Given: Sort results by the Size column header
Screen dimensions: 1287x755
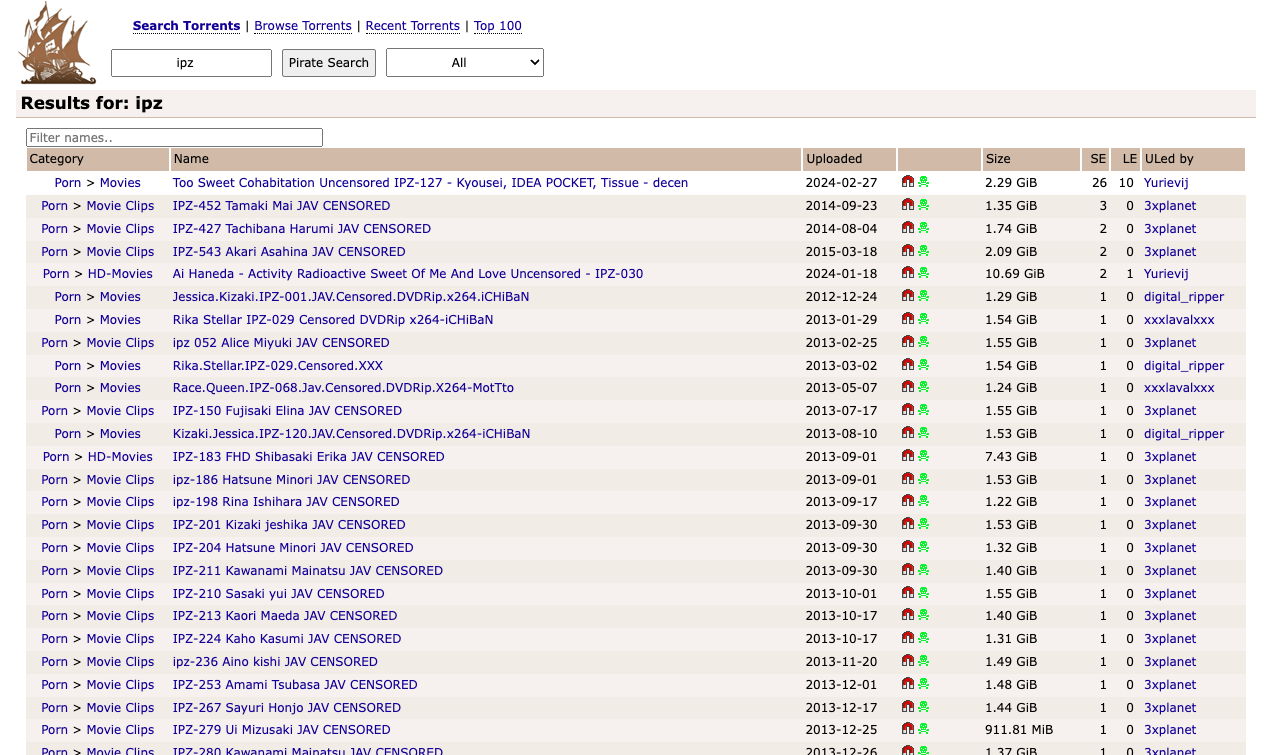Looking at the screenshot, I should point(998,159).
